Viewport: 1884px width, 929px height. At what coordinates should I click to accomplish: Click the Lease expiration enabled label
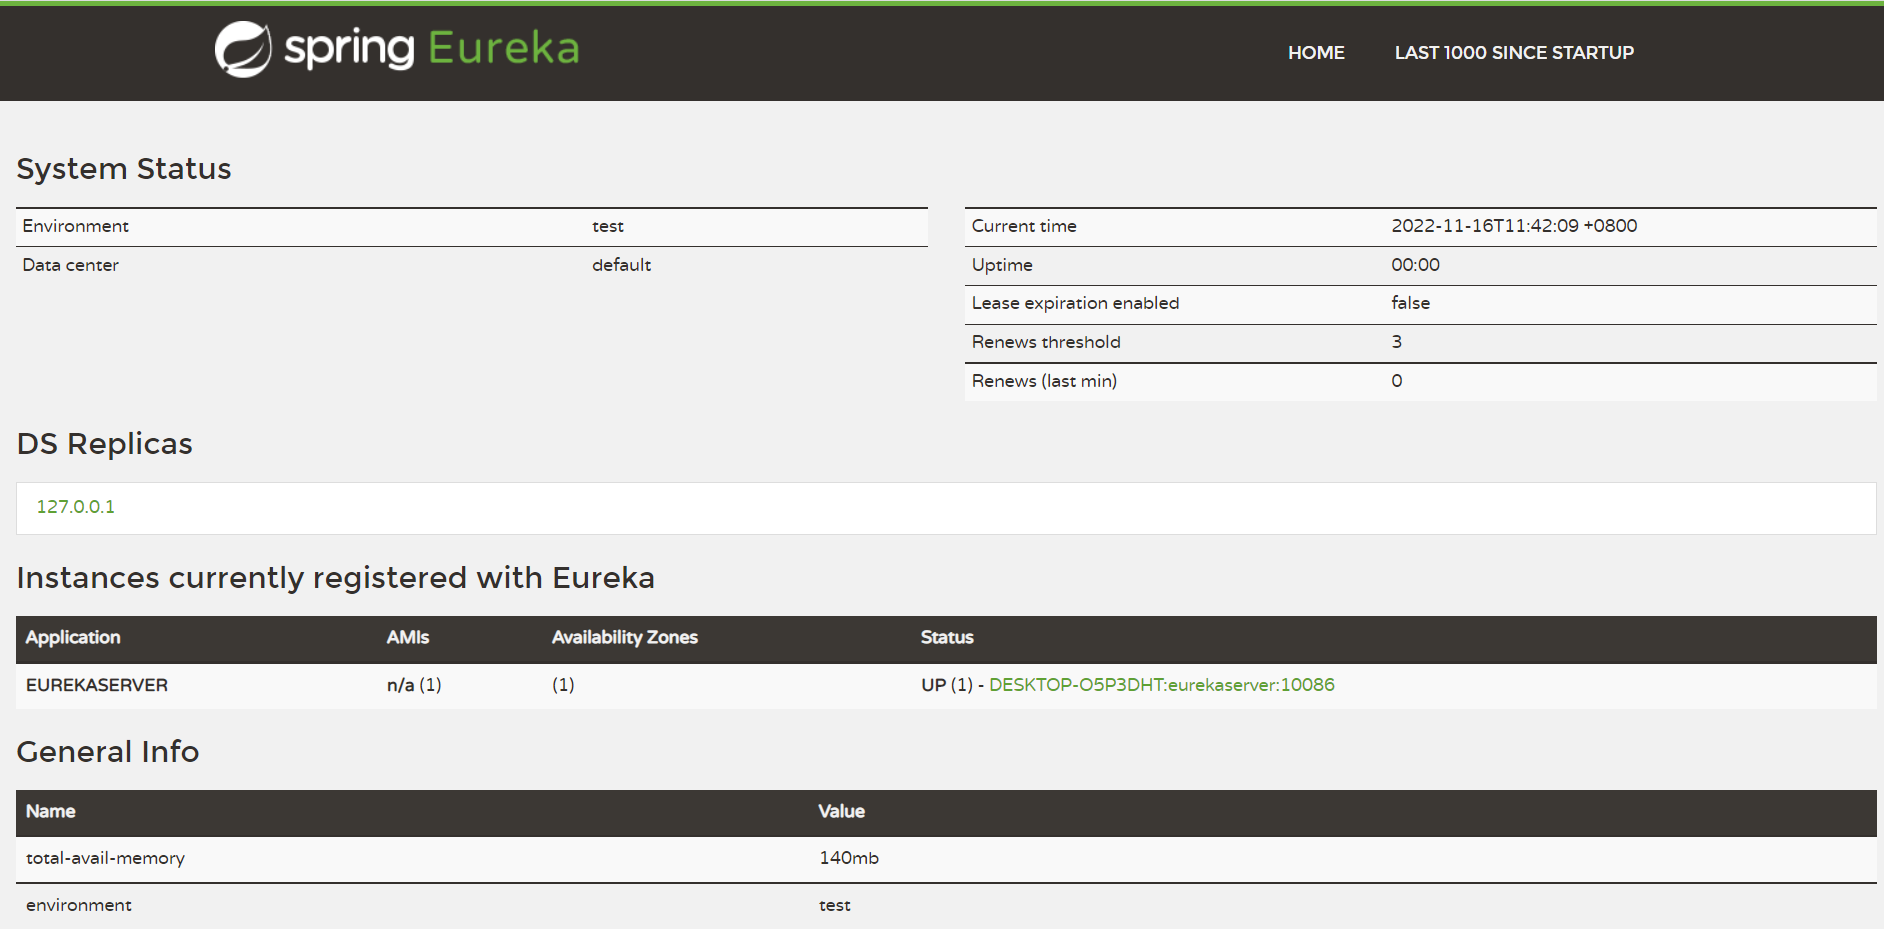1076,303
